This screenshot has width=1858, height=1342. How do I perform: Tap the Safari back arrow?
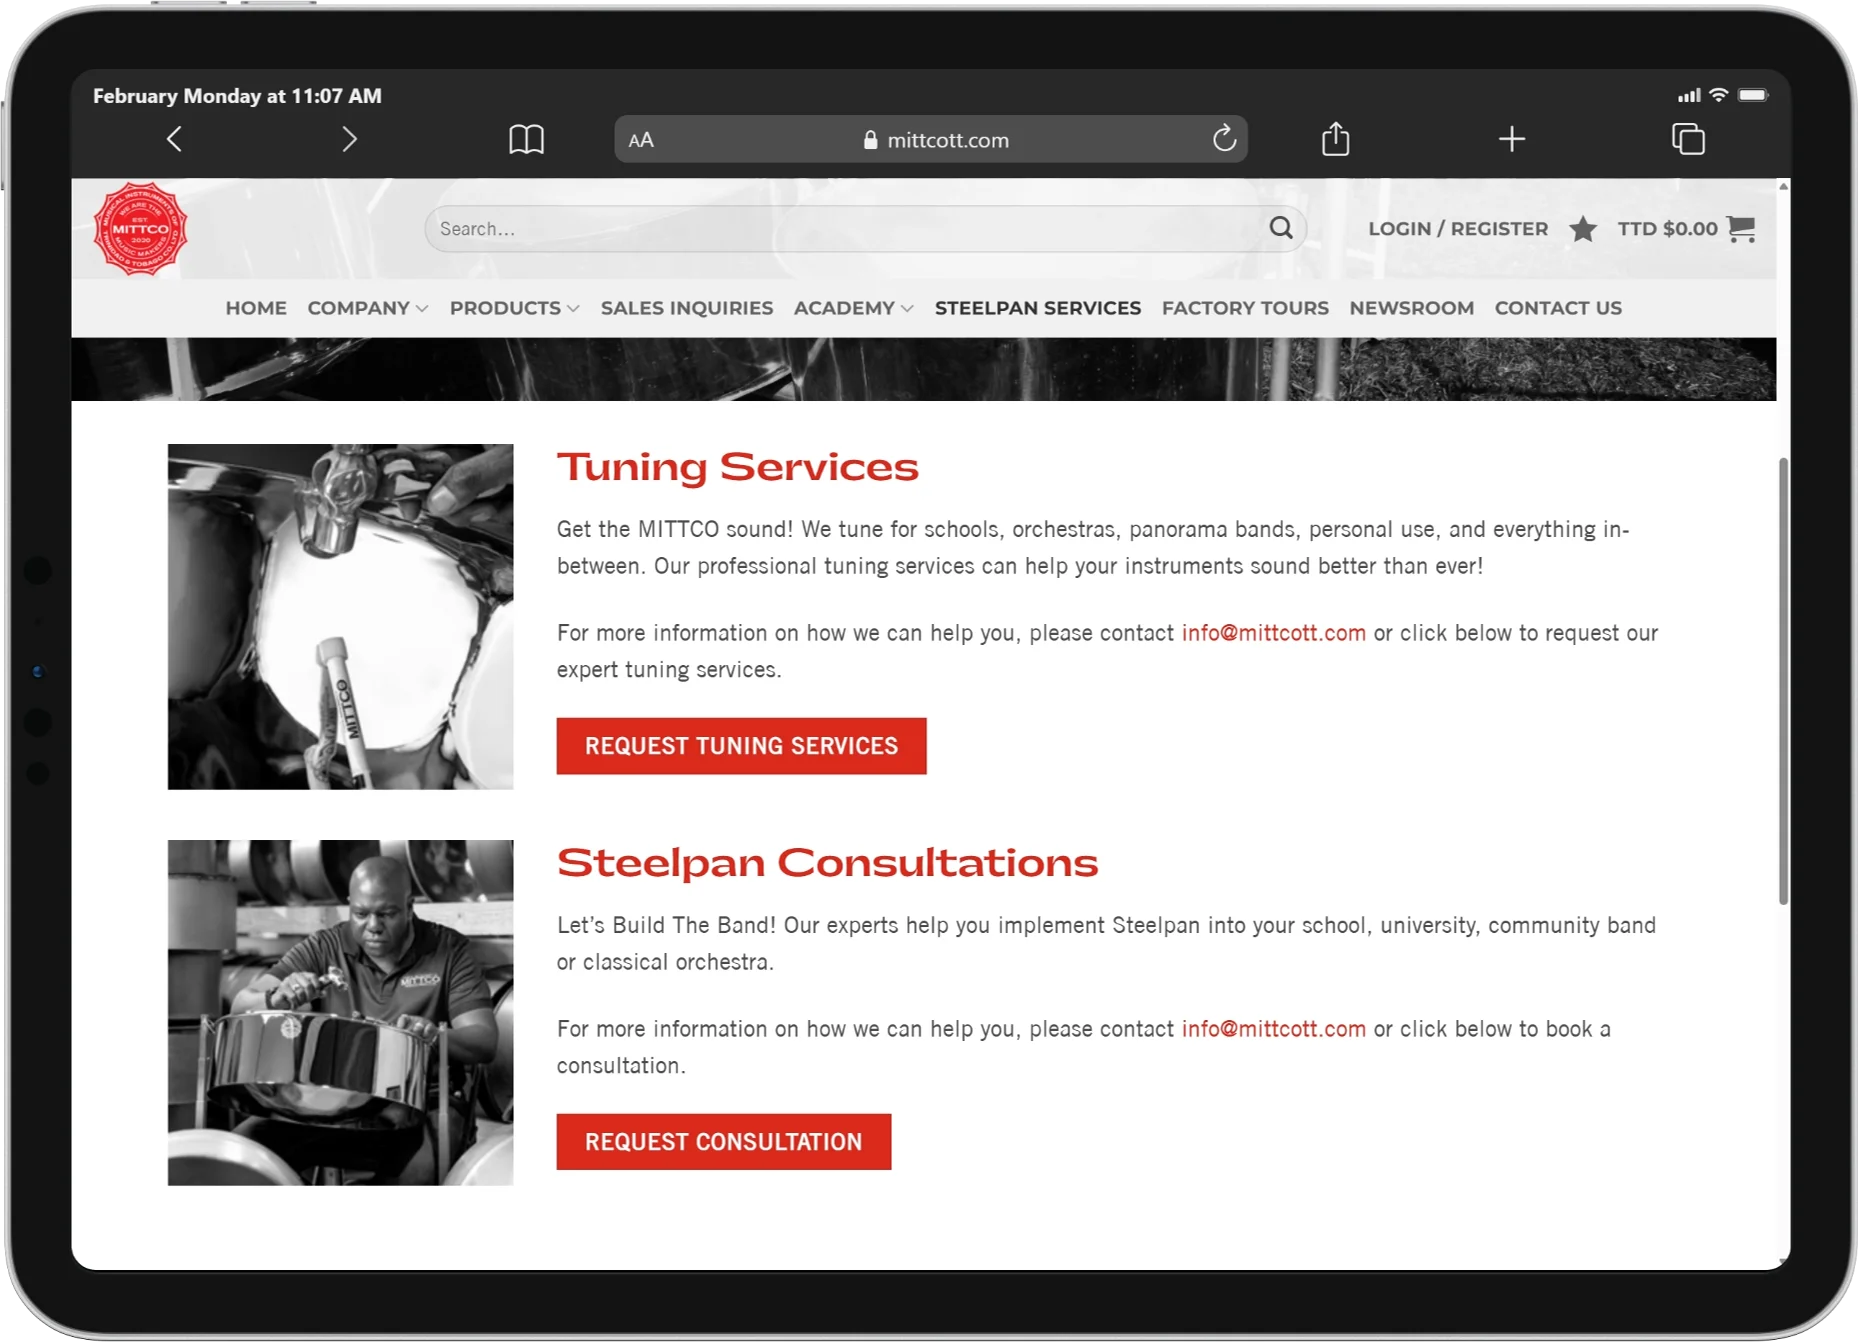click(x=174, y=139)
